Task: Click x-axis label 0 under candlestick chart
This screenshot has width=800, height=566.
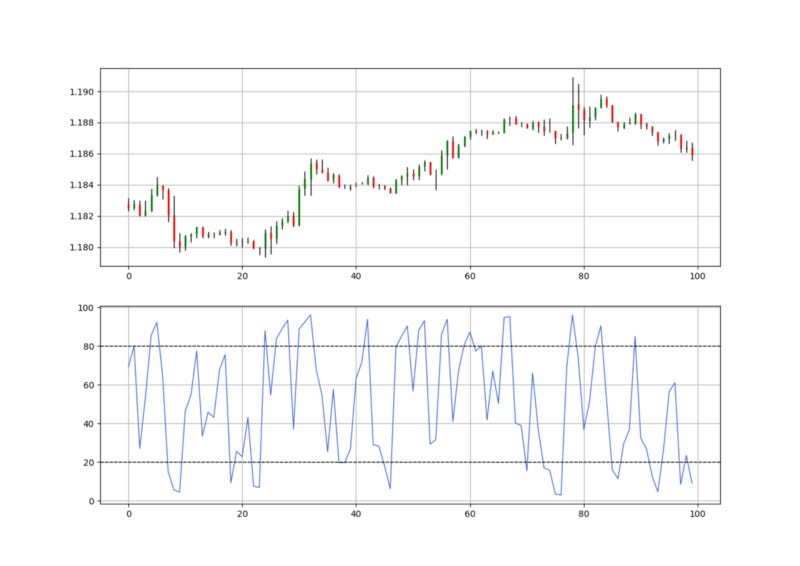Action: pyautogui.click(x=129, y=276)
